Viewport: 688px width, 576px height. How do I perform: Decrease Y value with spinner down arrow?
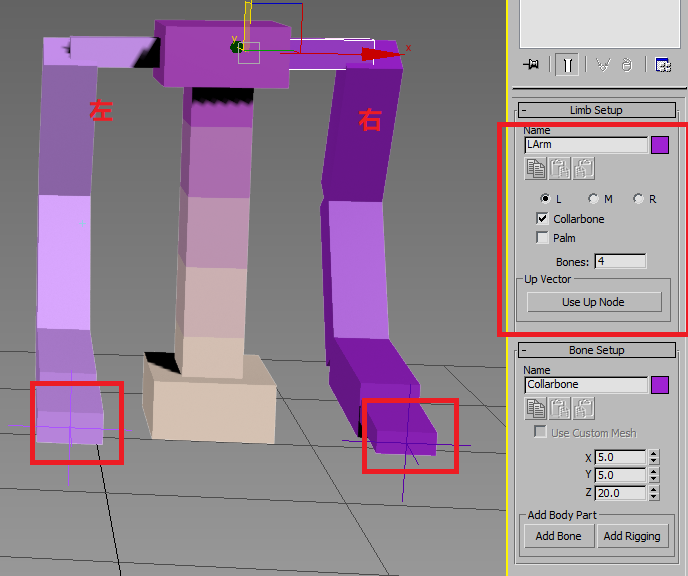point(654,479)
